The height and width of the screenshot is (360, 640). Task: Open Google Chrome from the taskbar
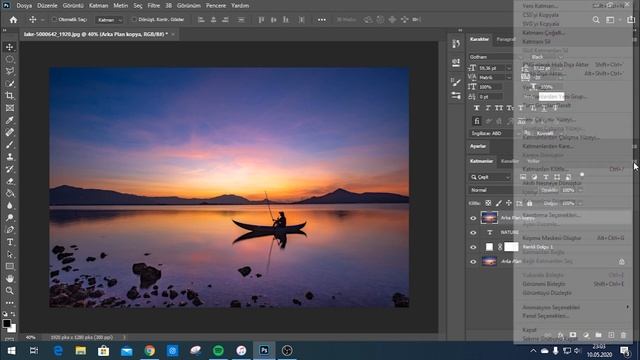(x=149, y=351)
